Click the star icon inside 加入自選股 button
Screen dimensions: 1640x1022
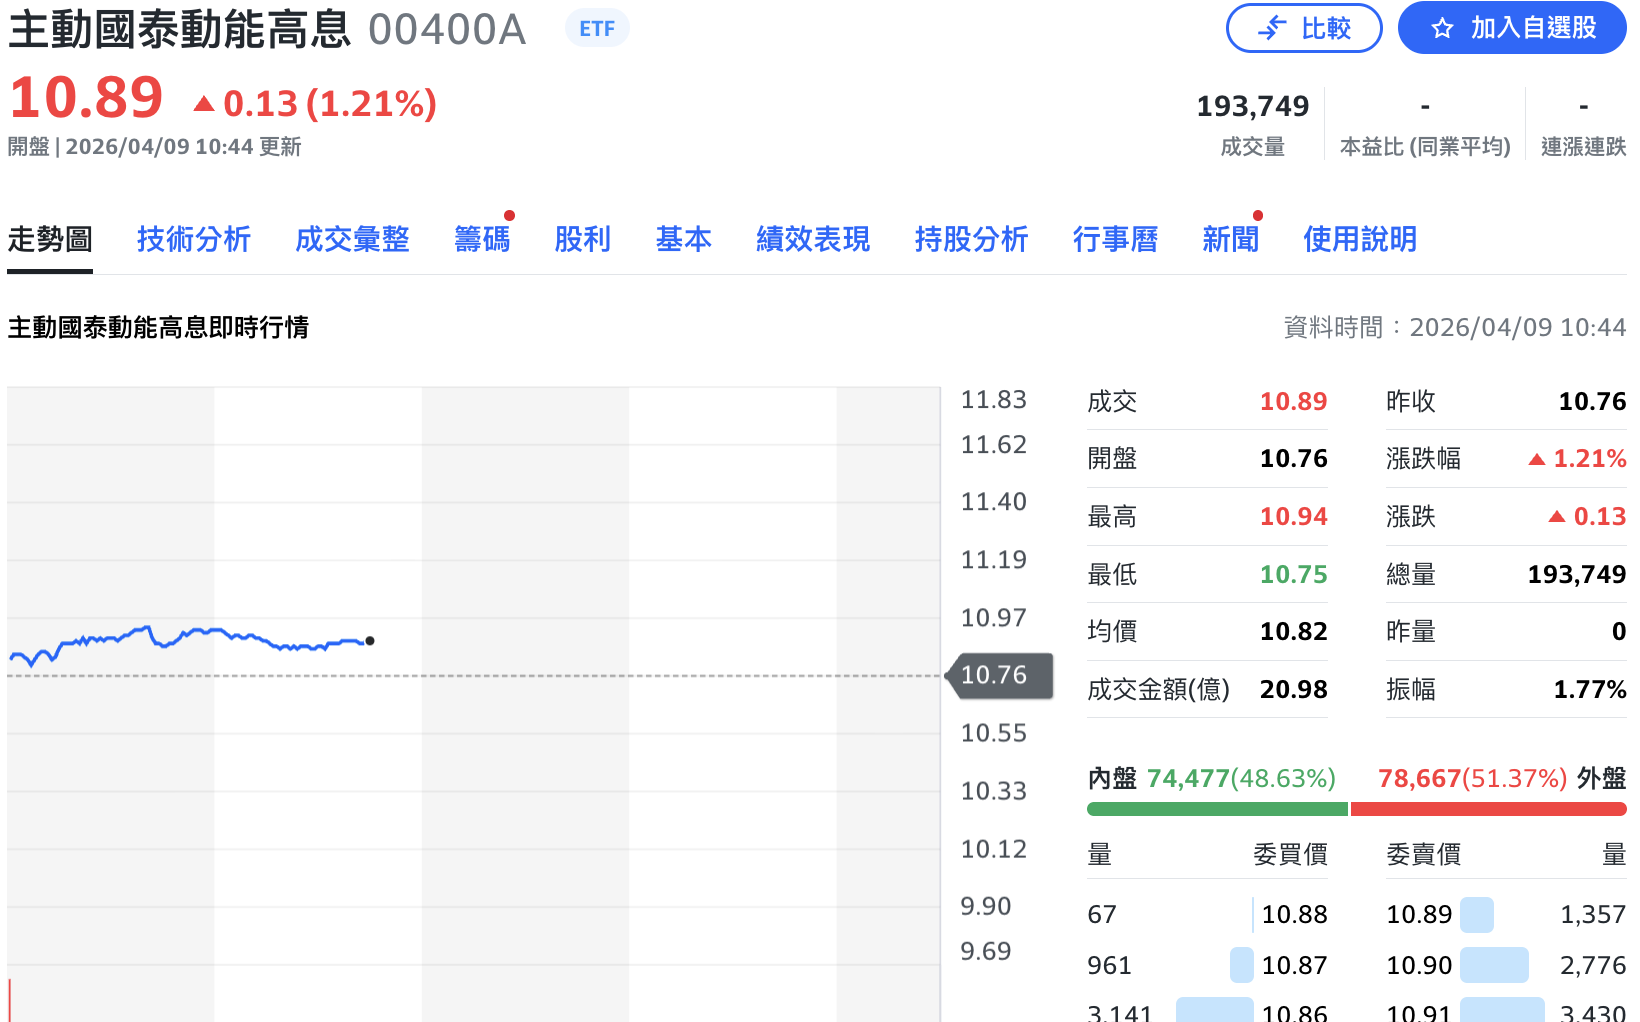click(x=1443, y=28)
